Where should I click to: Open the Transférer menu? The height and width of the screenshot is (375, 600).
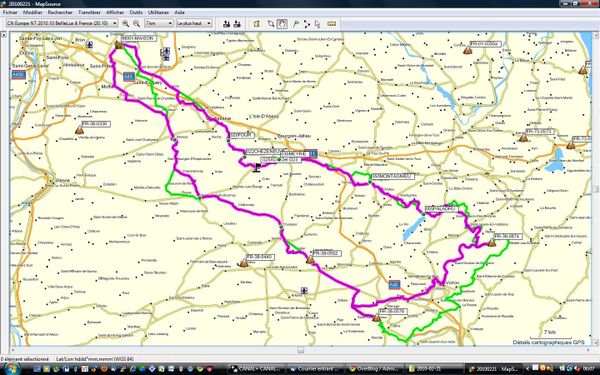point(89,12)
